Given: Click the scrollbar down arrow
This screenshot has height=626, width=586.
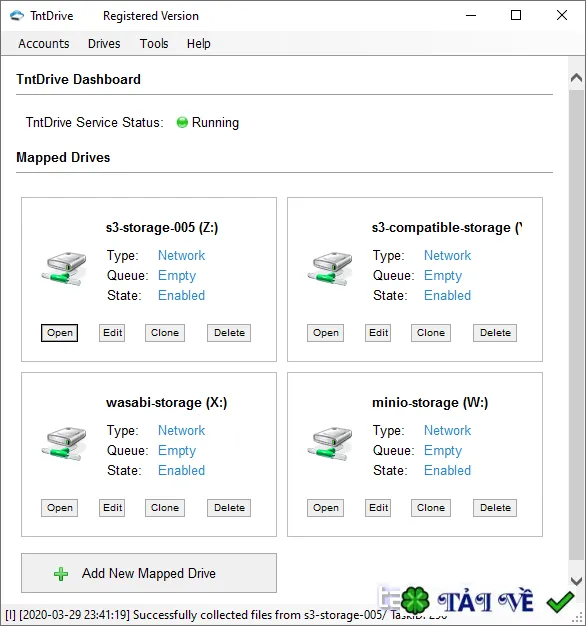Looking at the screenshot, I should (576, 580).
